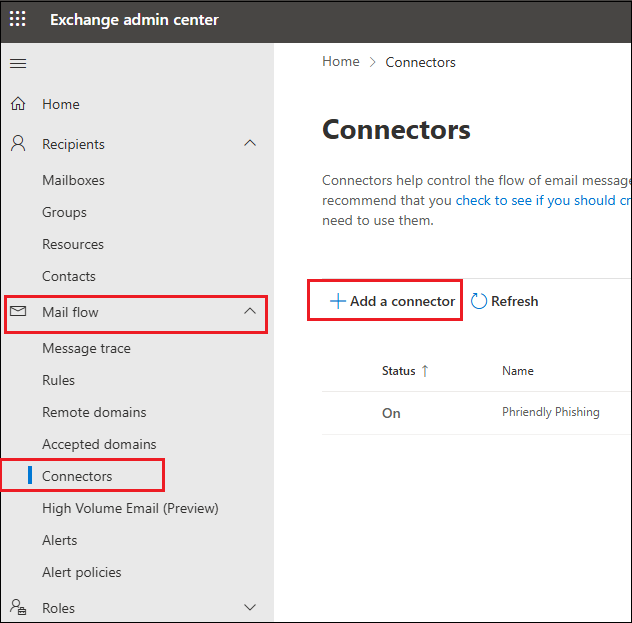The image size is (632, 623).
Task: Select the Phriendly Phishing connector row
Action: 476,413
